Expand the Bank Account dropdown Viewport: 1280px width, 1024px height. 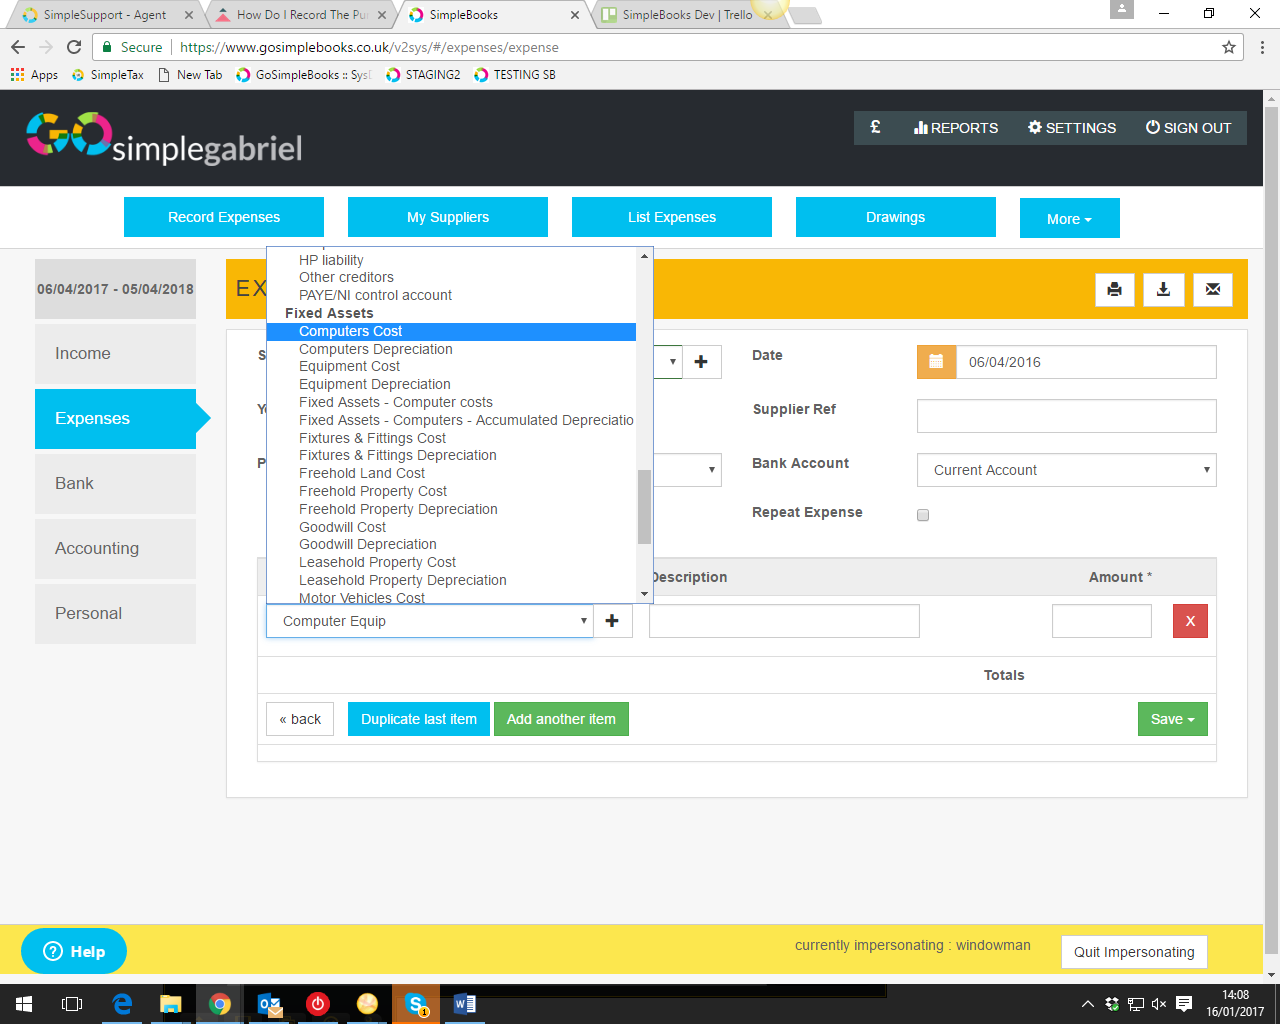[x=1066, y=470]
